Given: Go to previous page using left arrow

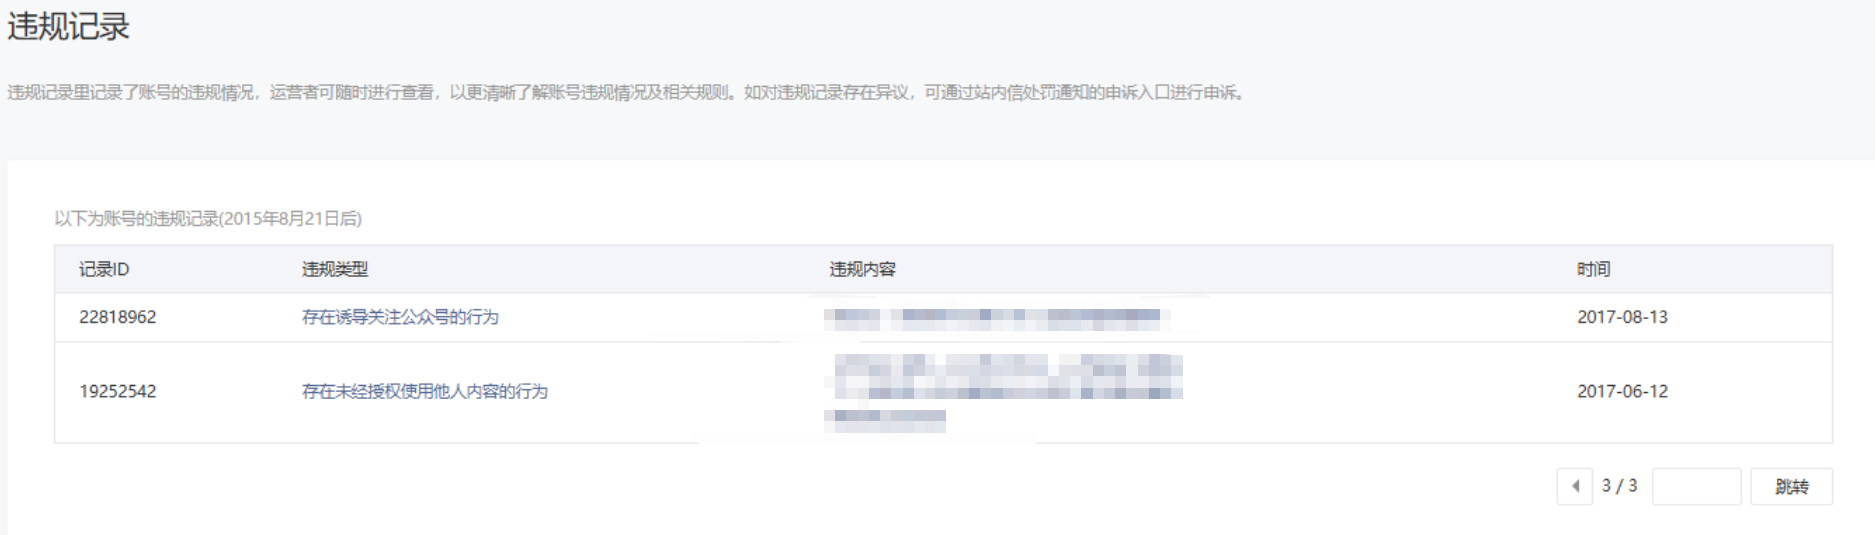Looking at the screenshot, I should click(x=1574, y=486).
